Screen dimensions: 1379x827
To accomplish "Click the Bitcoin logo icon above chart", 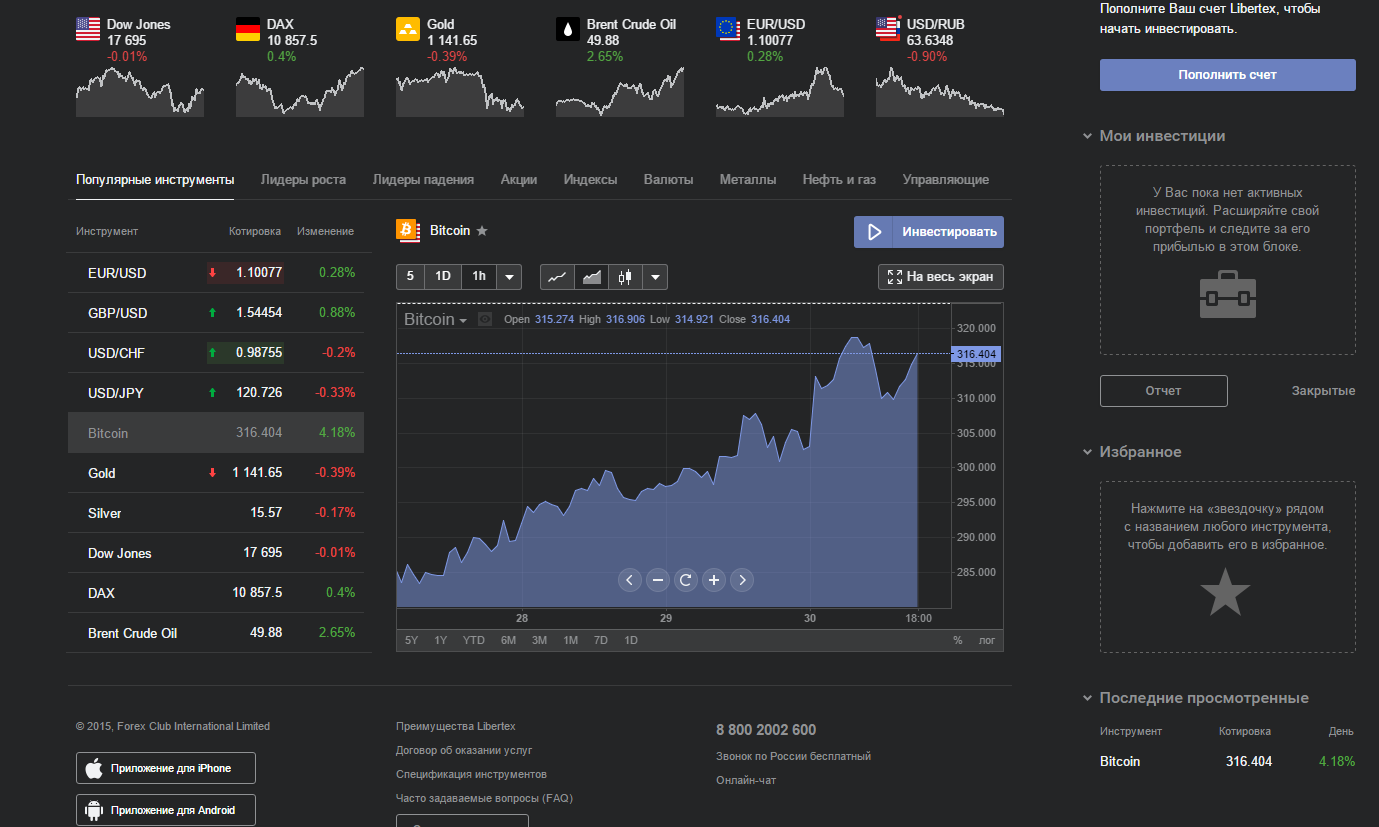I will [408, 231].
